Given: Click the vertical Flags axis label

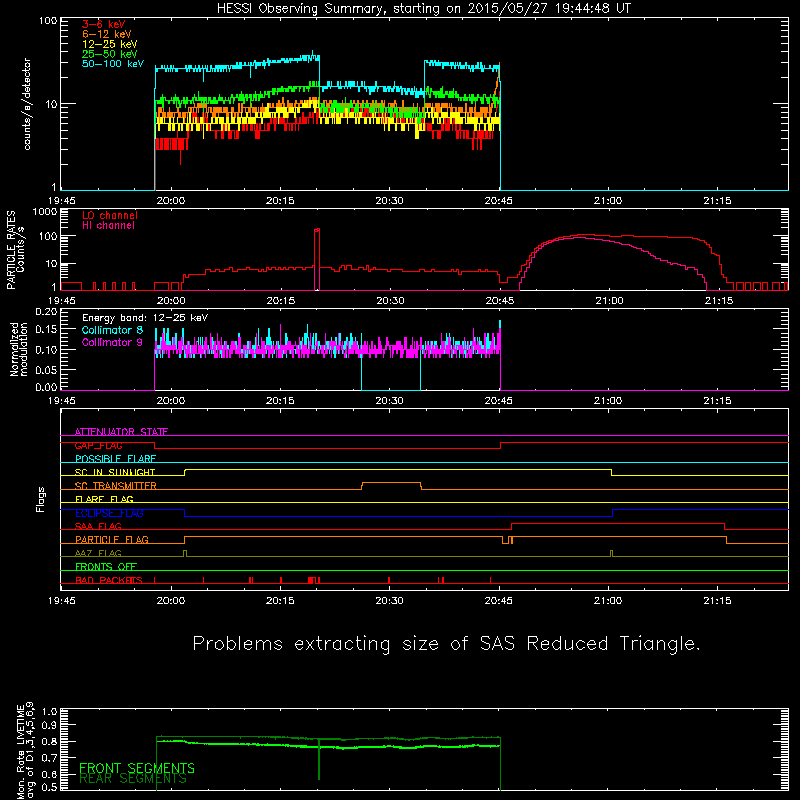Looking at the screenshot, I should (x=41, y=499).
